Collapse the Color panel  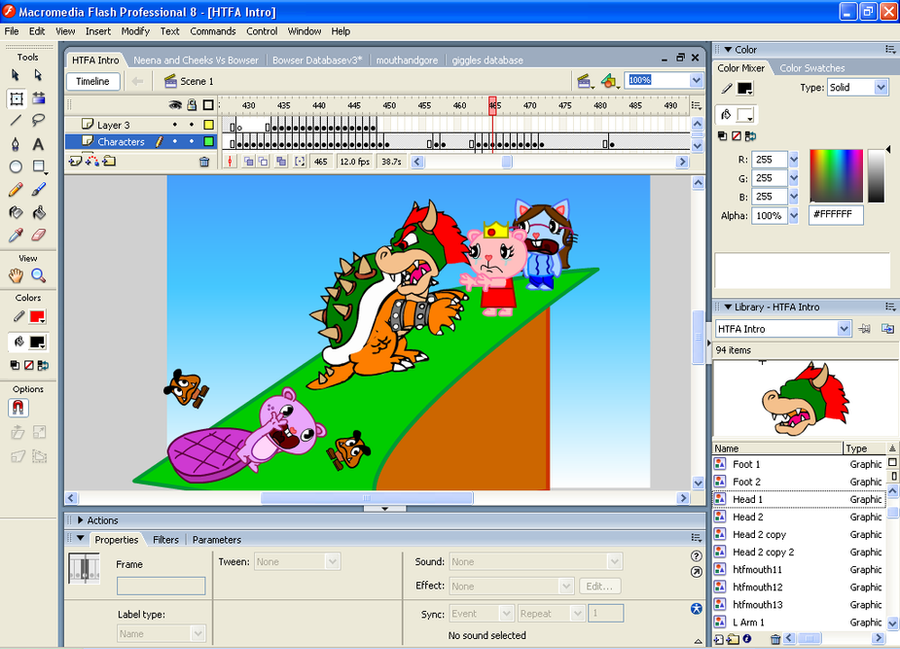click(x=728, y=49)
